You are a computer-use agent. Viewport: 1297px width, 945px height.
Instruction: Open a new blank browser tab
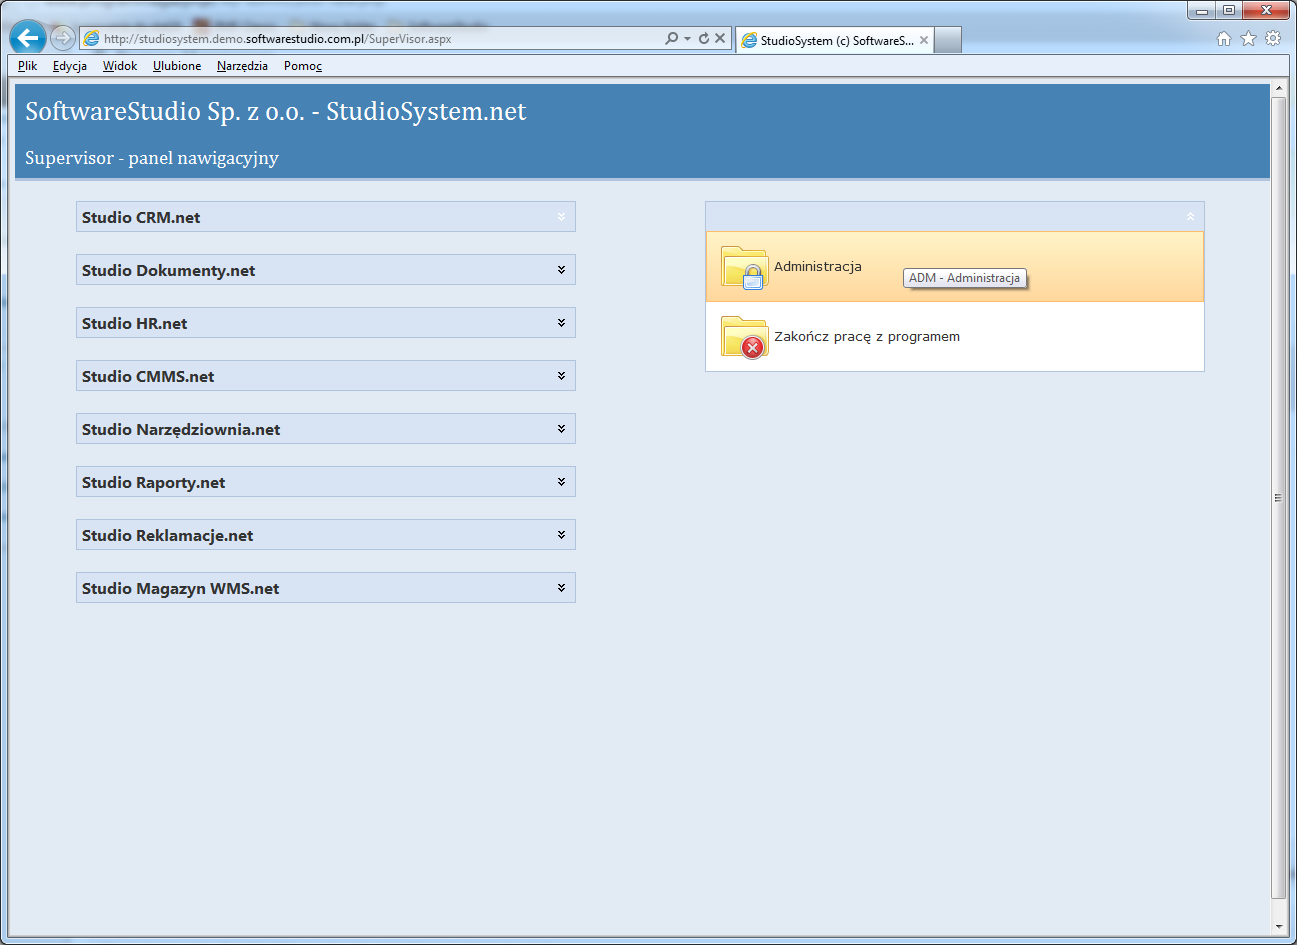948,40
